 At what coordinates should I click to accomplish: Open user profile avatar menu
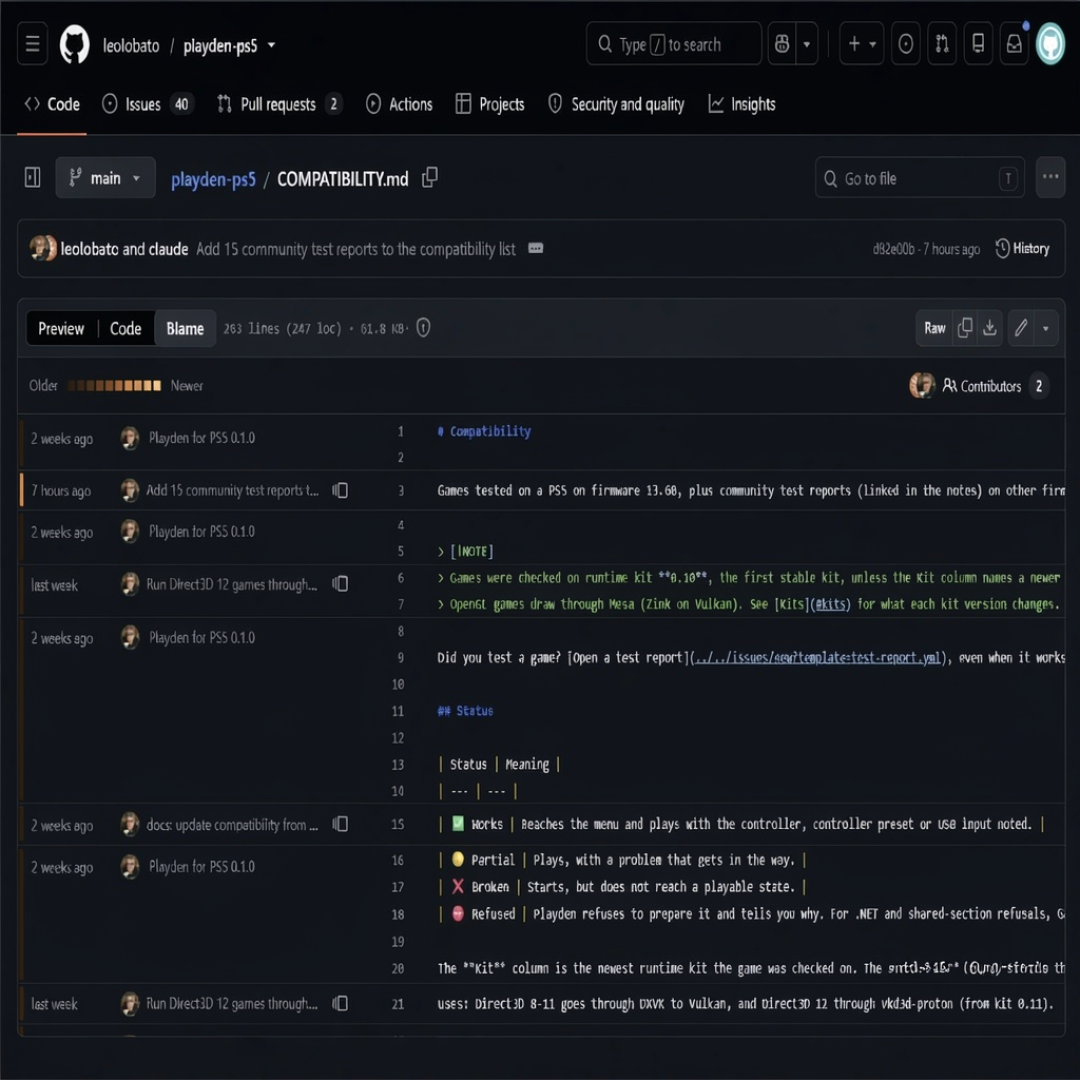pos(1050,44)
